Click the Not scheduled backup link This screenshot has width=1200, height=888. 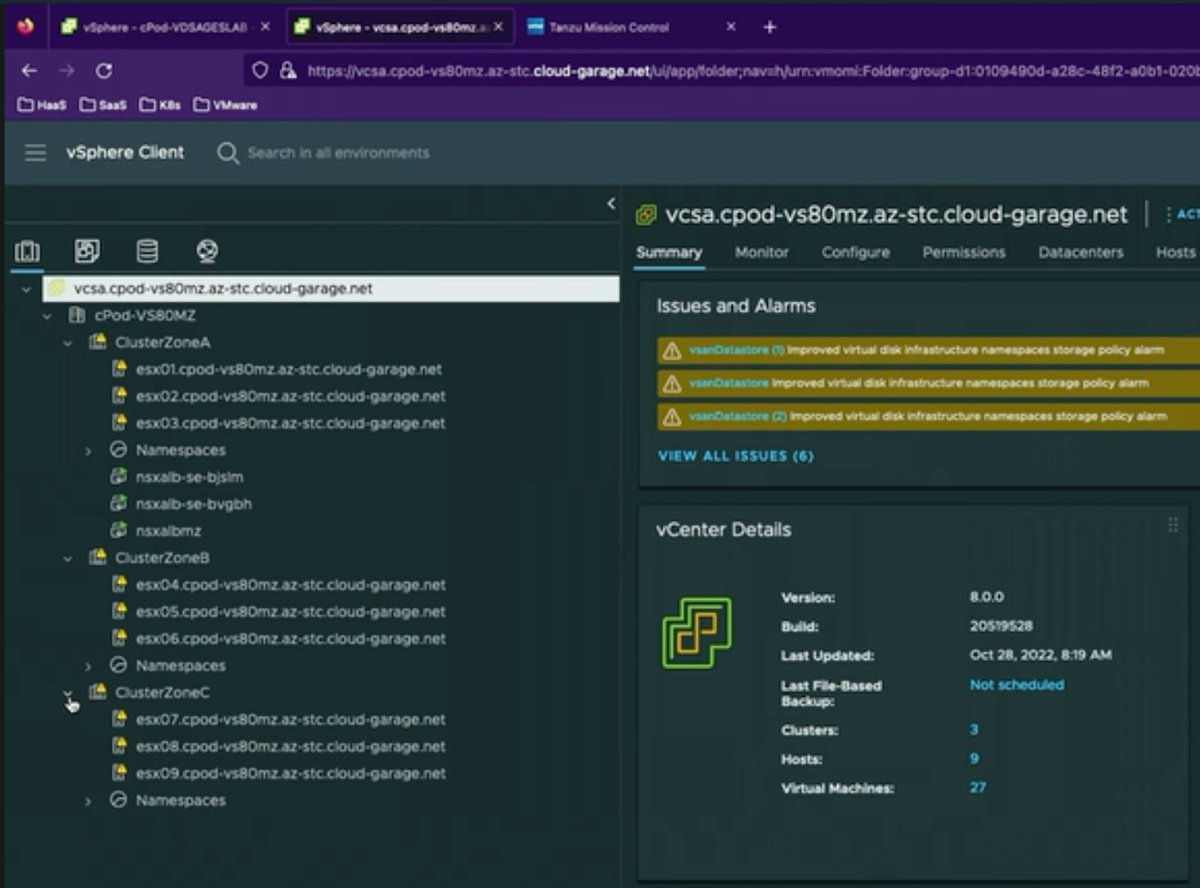point(1017,685)
